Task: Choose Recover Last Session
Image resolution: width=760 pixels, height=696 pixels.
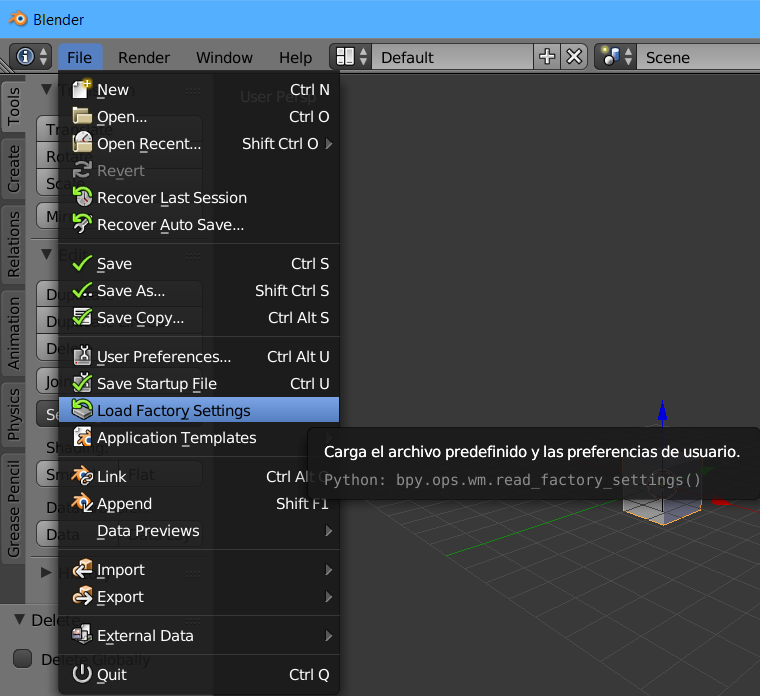Action: pos(199,198)
